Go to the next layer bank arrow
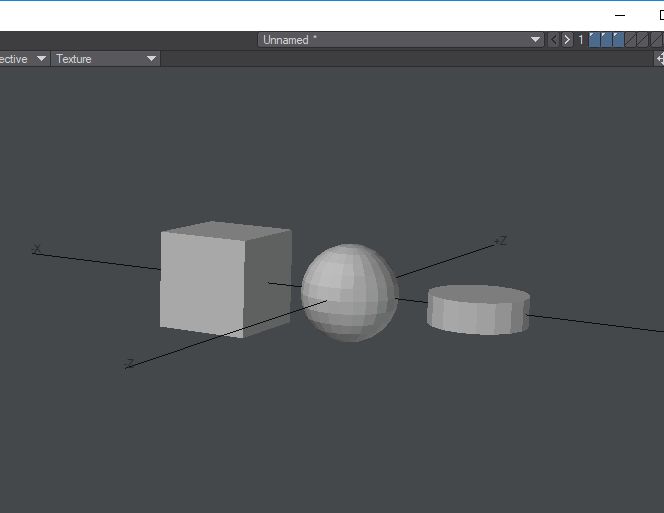The height and width of the screenshot is (513, 664). 567,40
